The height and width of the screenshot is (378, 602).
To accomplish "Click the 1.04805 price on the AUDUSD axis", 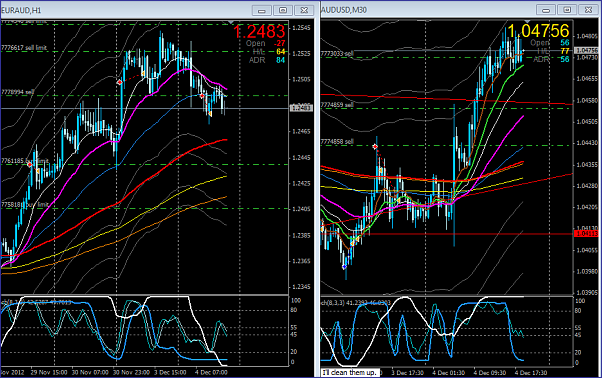I will (587, 36).
